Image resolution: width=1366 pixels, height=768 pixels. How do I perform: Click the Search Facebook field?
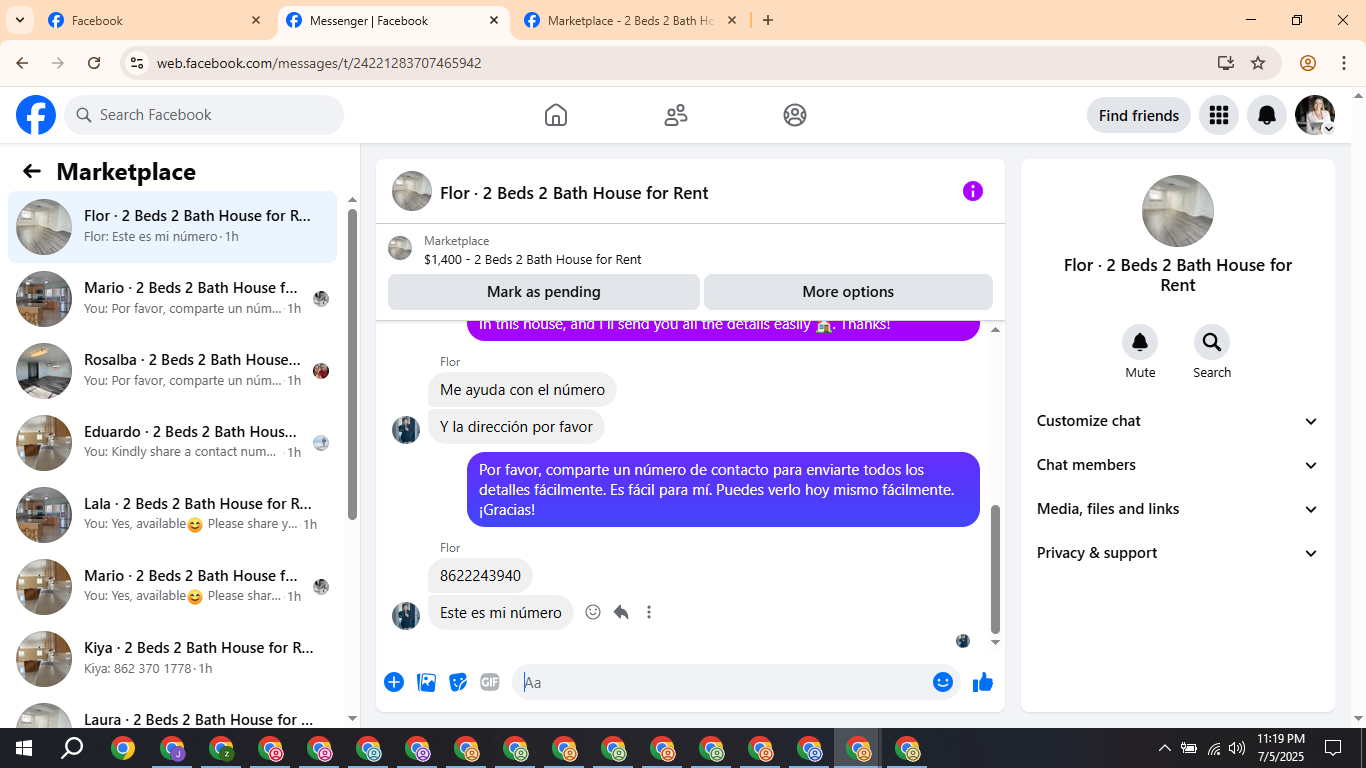pyautogui.click(x=204, y=115)
